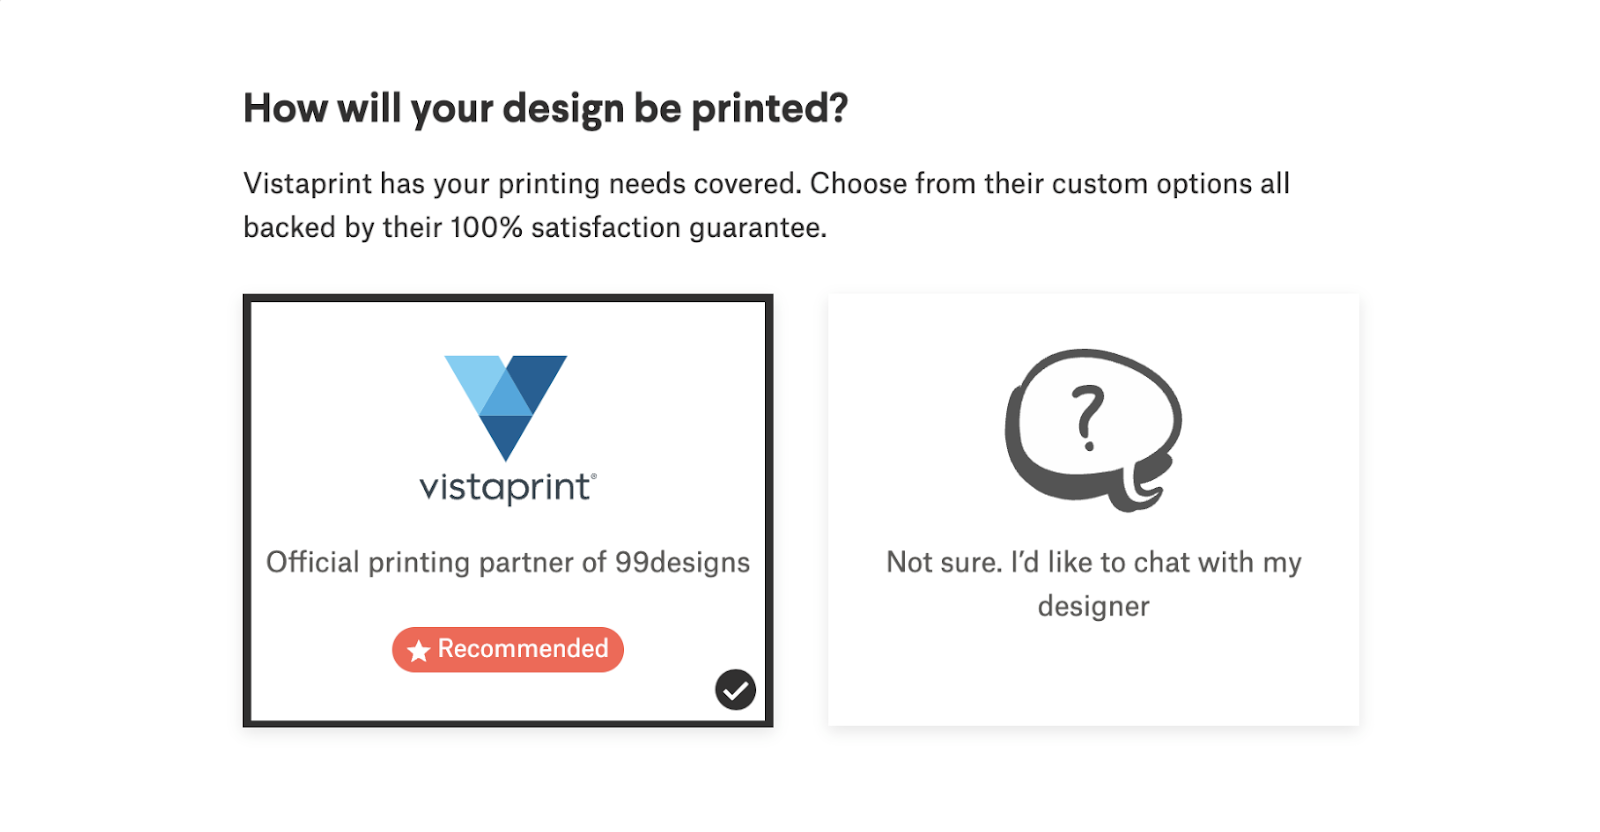
Task: Click "100% satisfaction guarantee" in the description
Action: [638, 228]
